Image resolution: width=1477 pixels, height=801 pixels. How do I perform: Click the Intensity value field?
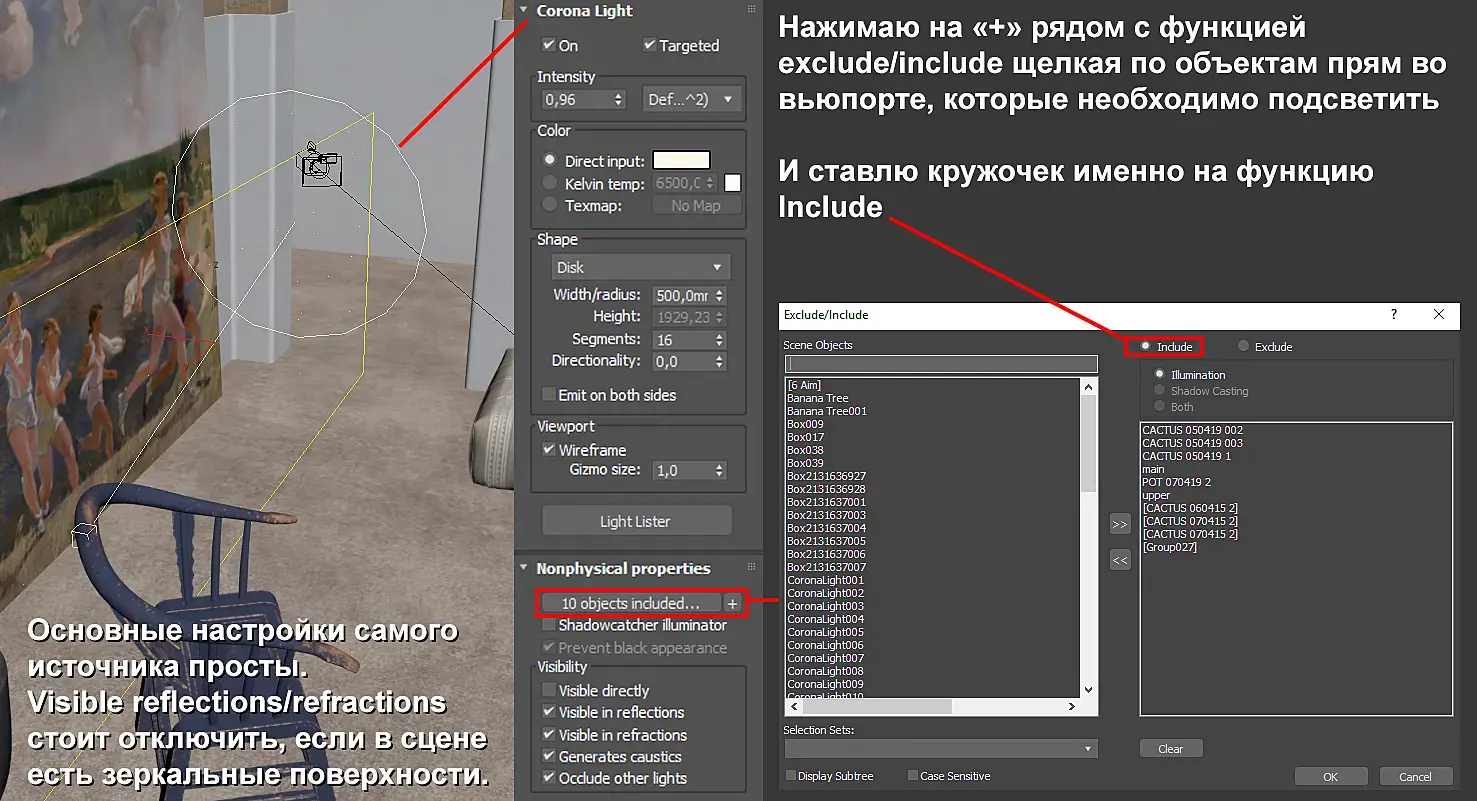click(577, 100)
